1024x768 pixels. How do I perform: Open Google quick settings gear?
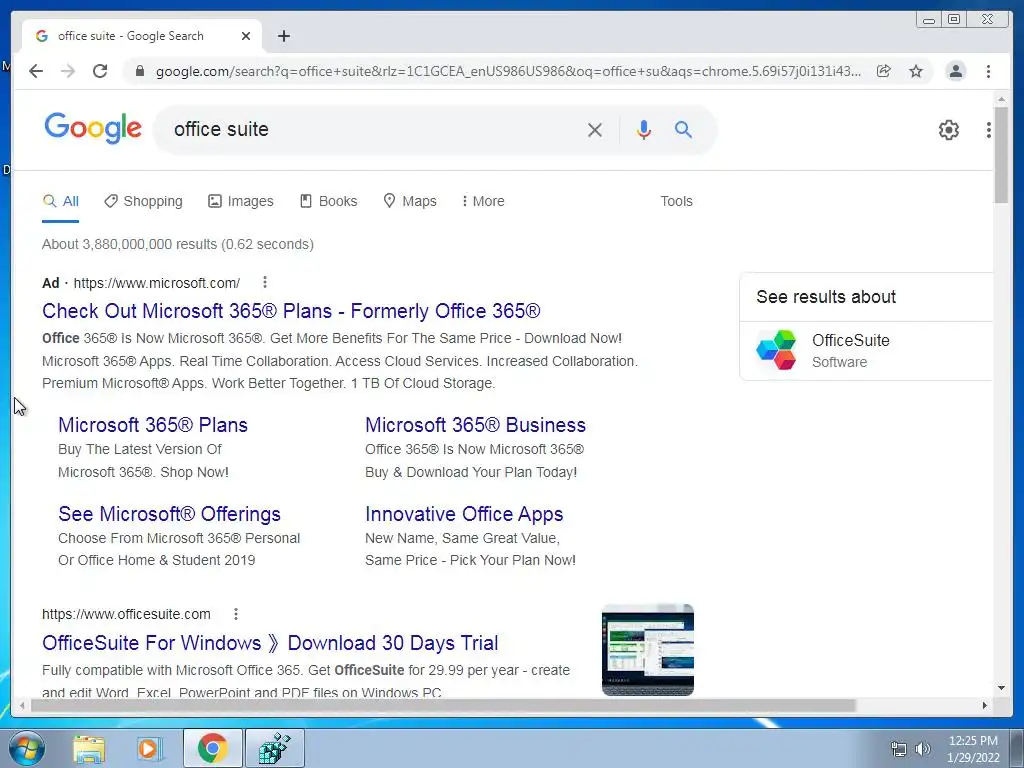[948, 130]
